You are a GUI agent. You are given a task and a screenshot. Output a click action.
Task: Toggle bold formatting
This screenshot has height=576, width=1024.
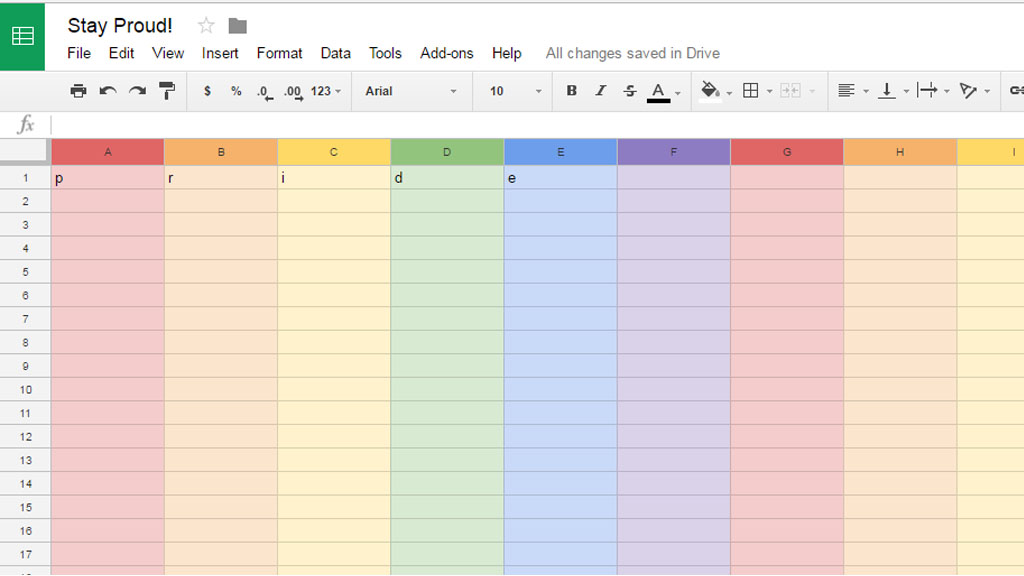tap(571, 90)
